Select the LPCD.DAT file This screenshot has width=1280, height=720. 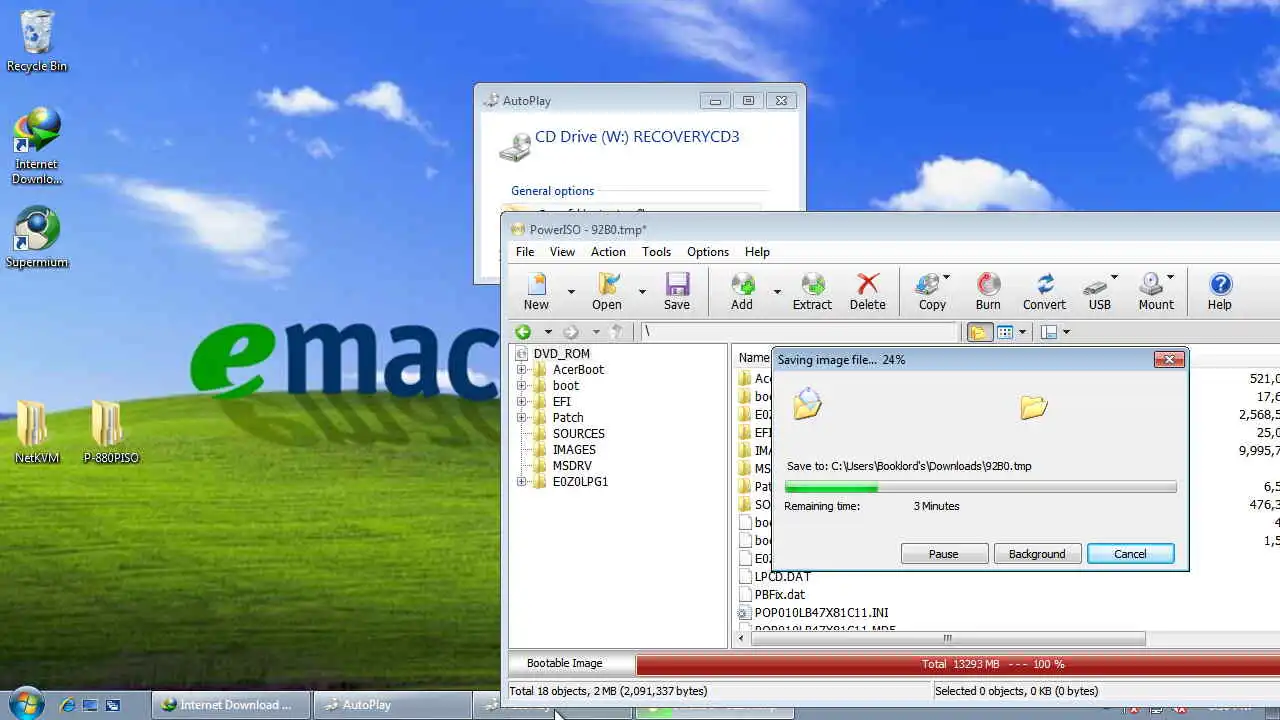(x=774, y=577)
